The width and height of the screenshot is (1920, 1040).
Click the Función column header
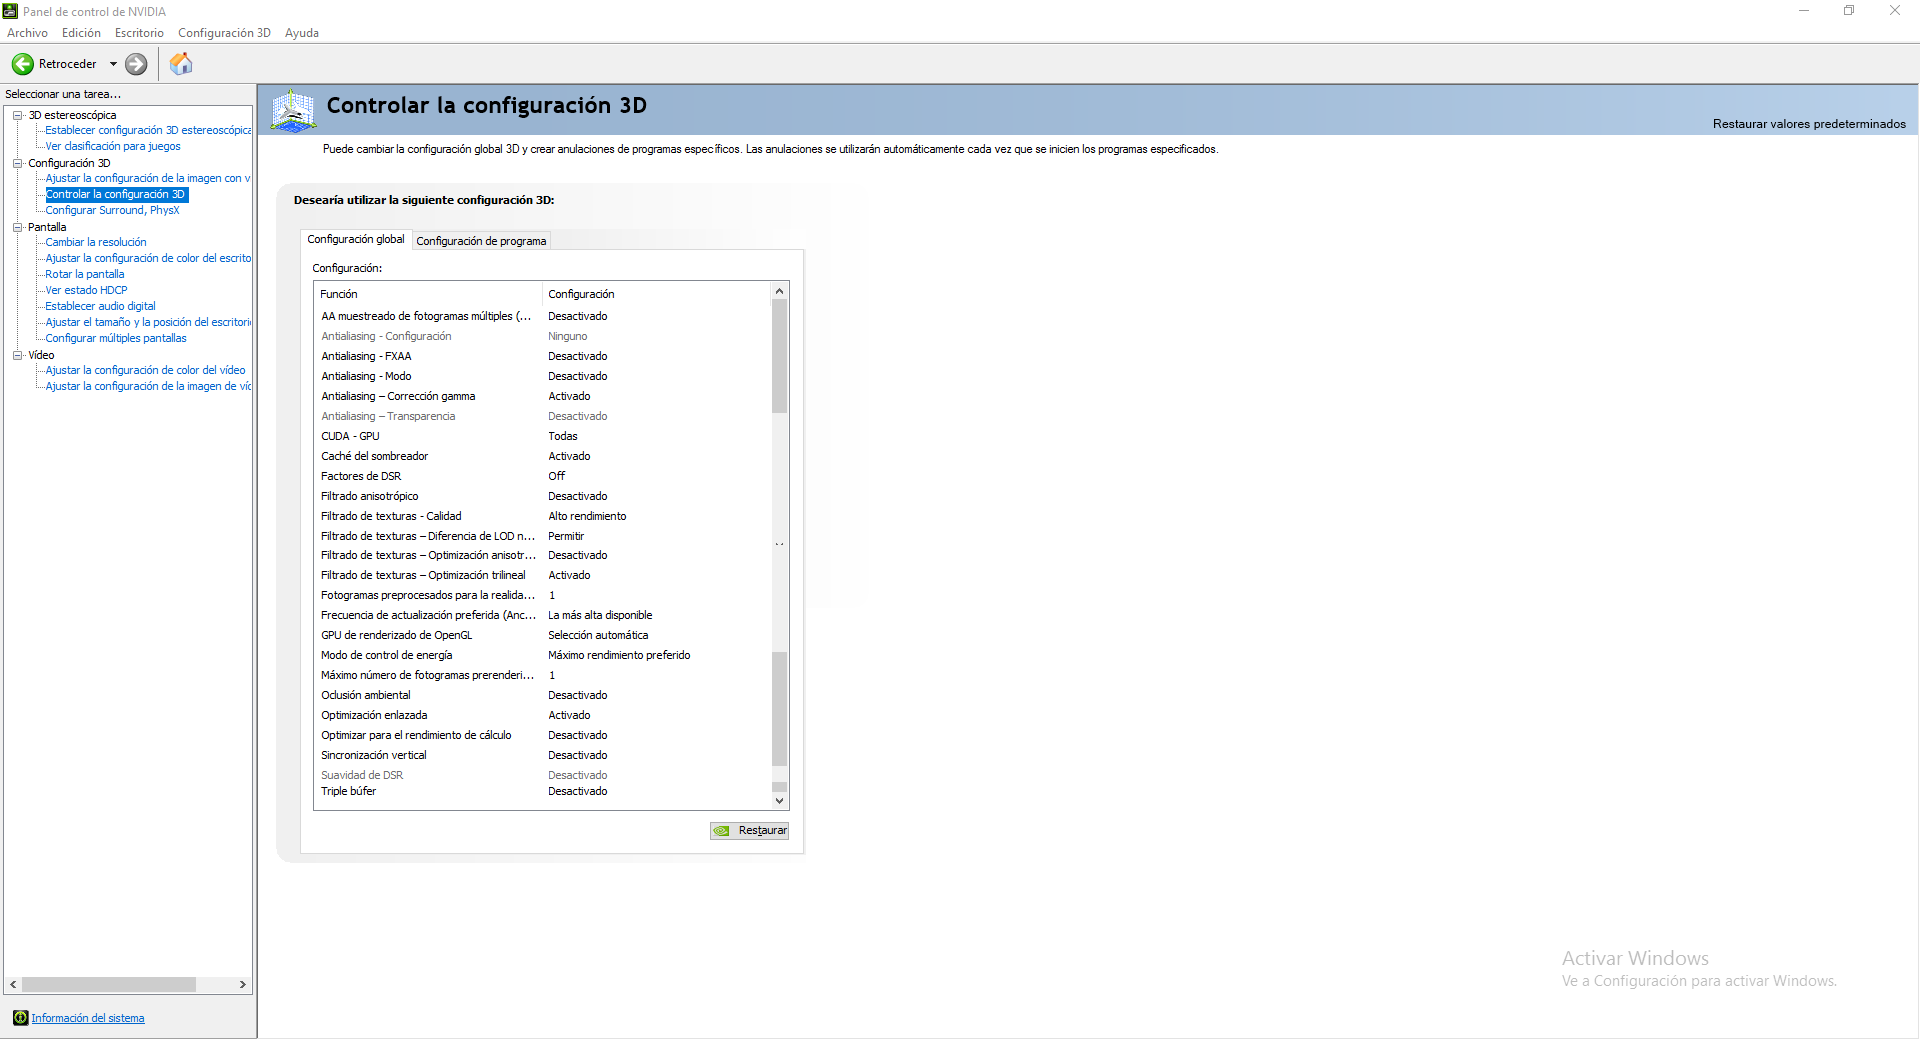(x=428, y=294)
